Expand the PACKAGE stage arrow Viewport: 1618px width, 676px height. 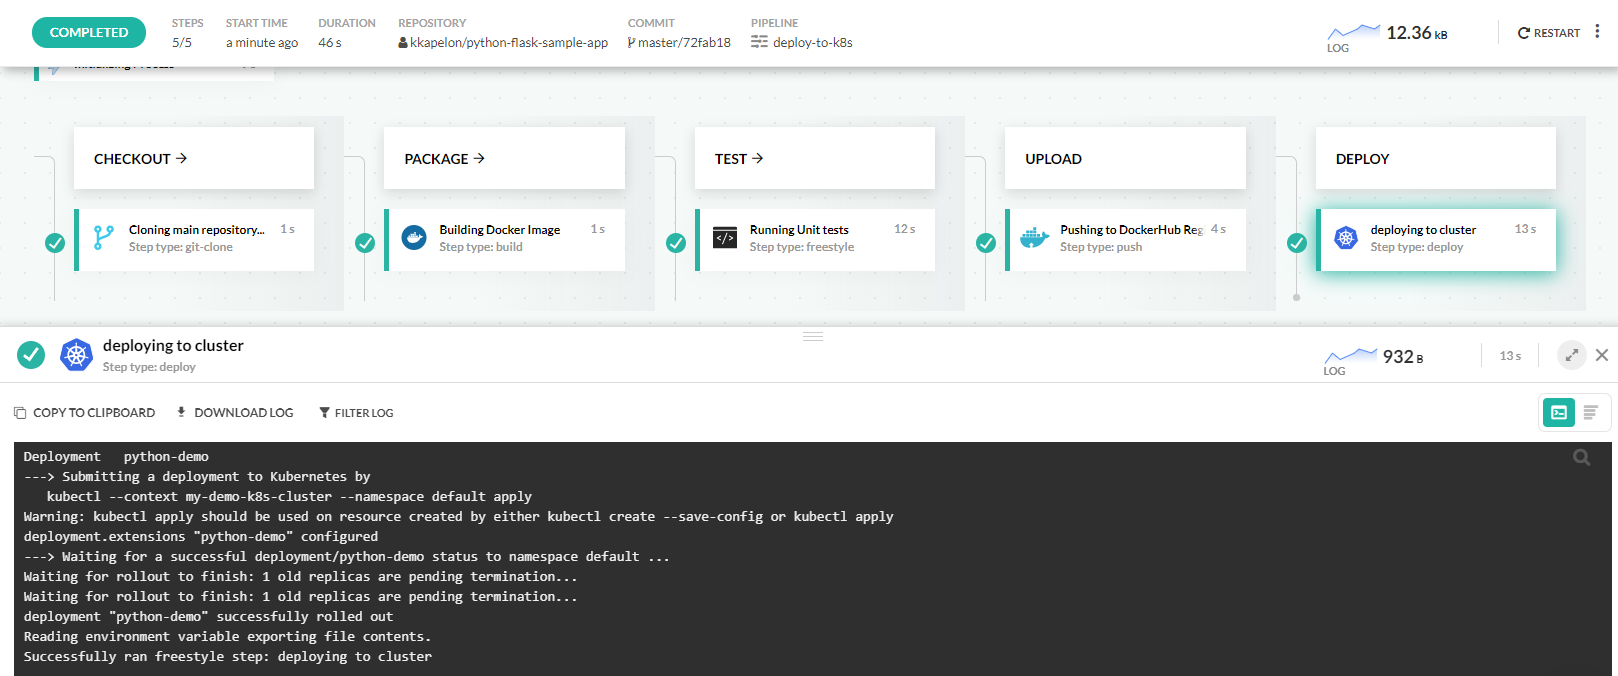coord(479,158)
